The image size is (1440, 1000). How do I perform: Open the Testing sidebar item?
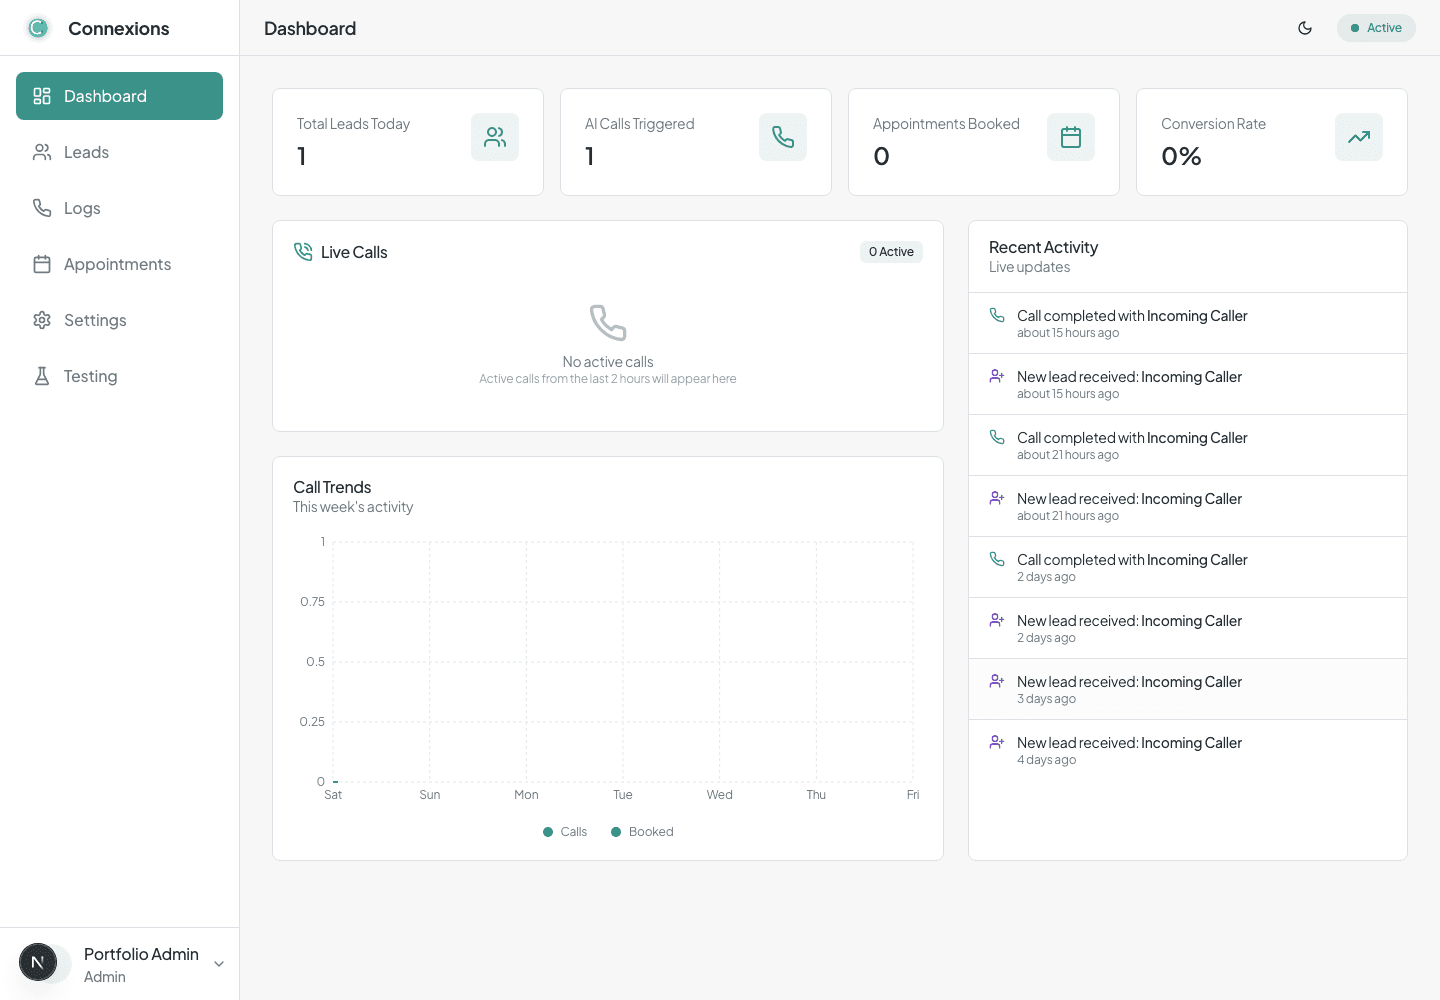[x=119, y=376]
